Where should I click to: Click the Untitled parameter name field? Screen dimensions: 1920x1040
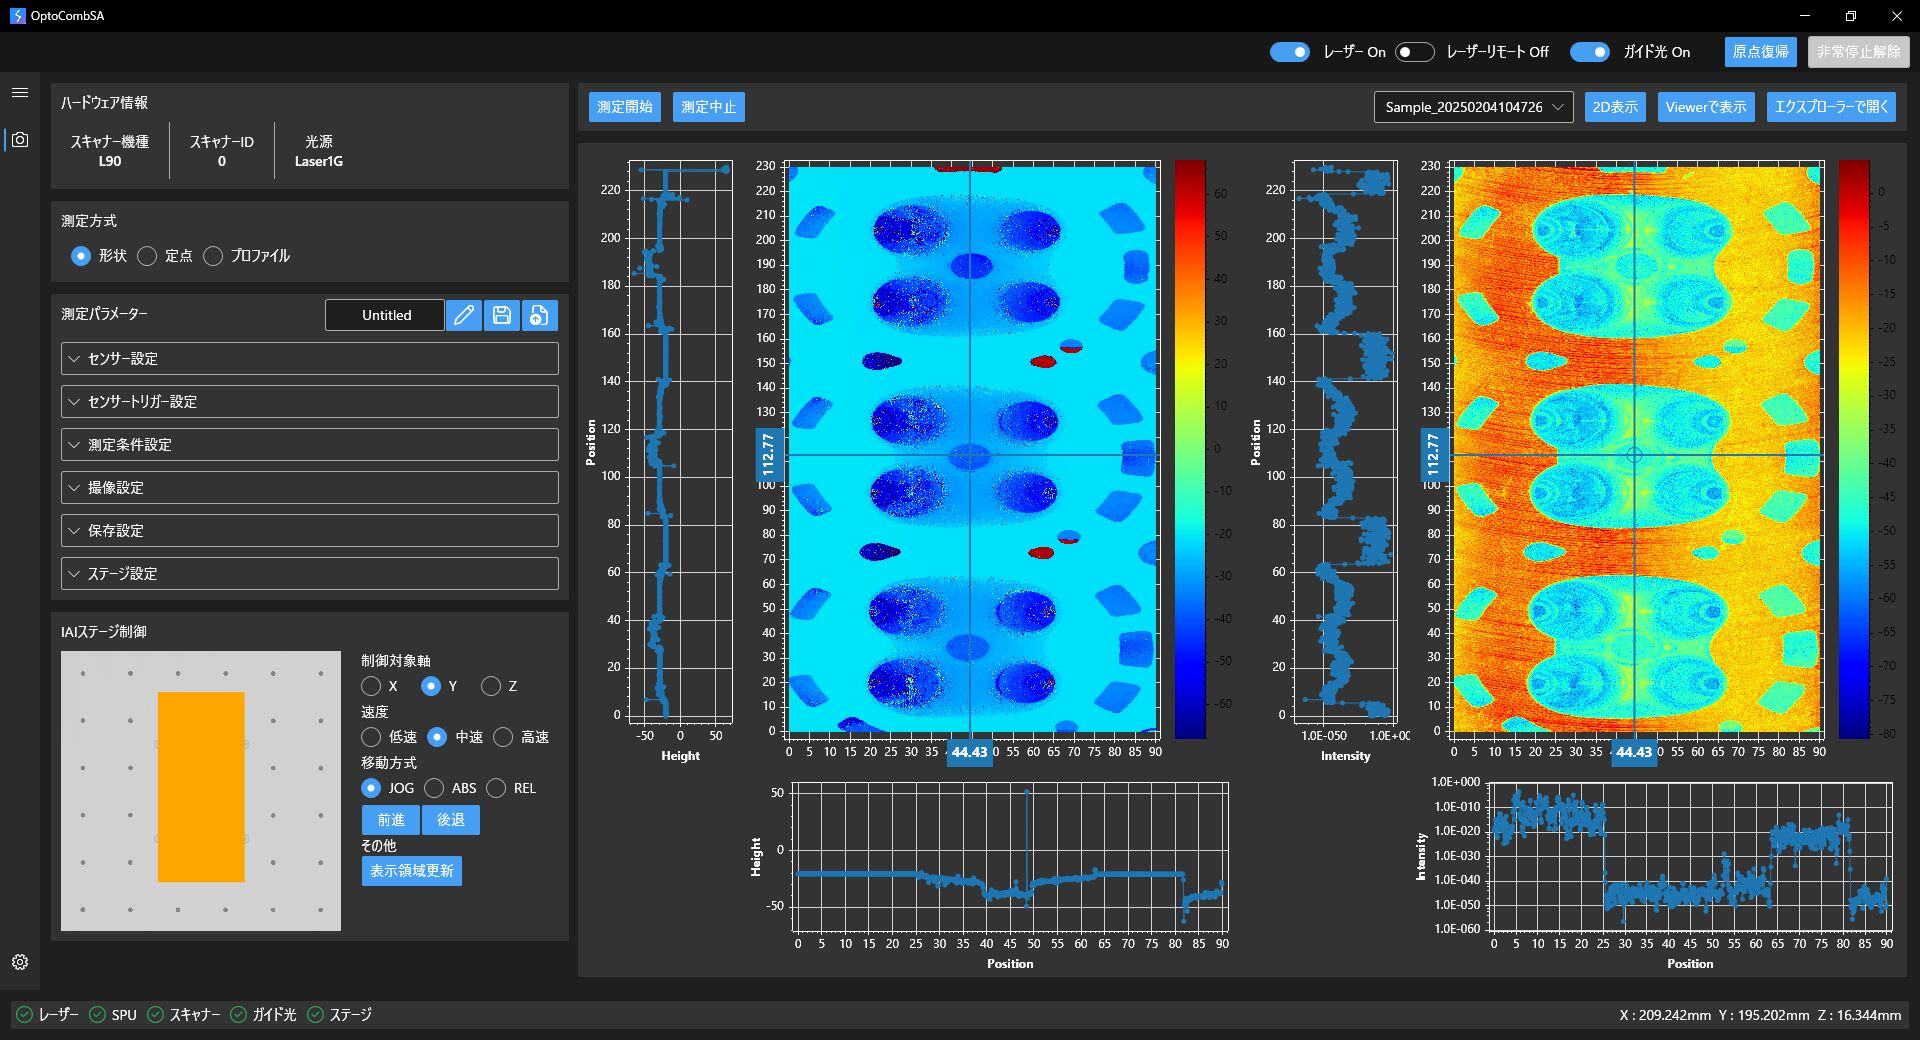[385, 316]
